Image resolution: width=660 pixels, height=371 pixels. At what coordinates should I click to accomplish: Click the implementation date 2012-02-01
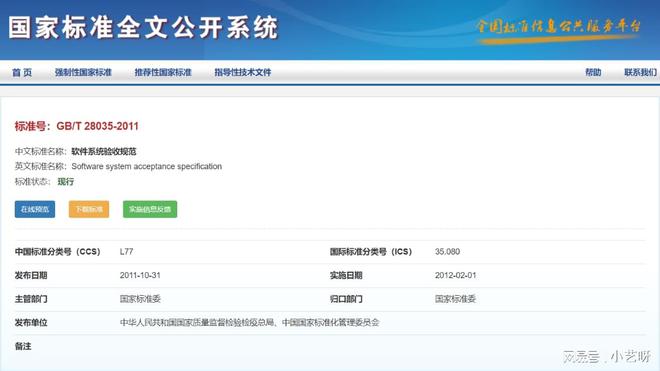(455, 275)
